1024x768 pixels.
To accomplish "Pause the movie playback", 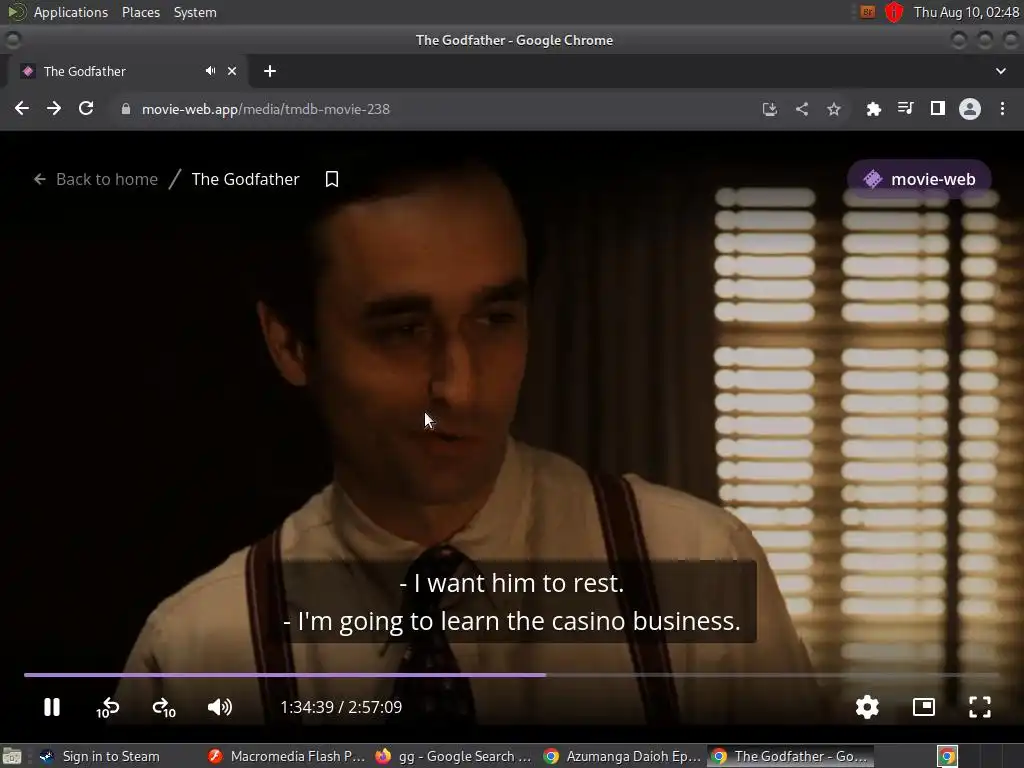I will pyautogui.click(x=52, y=707).
